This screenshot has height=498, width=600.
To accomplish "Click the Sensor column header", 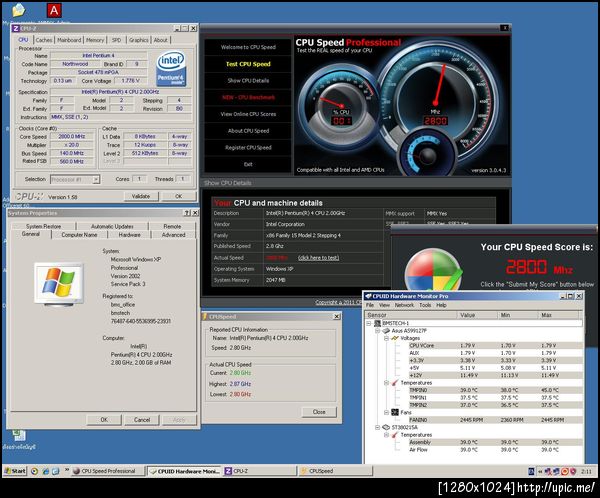I will click(411, 315).
